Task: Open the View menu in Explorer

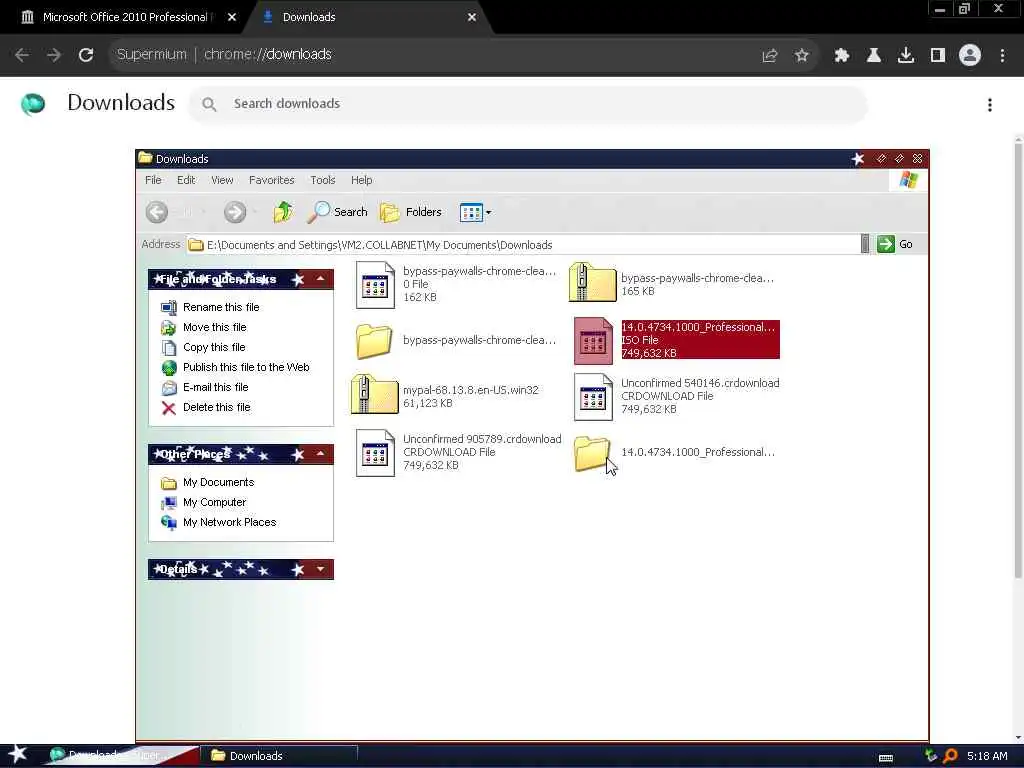Action: point(221,180)
